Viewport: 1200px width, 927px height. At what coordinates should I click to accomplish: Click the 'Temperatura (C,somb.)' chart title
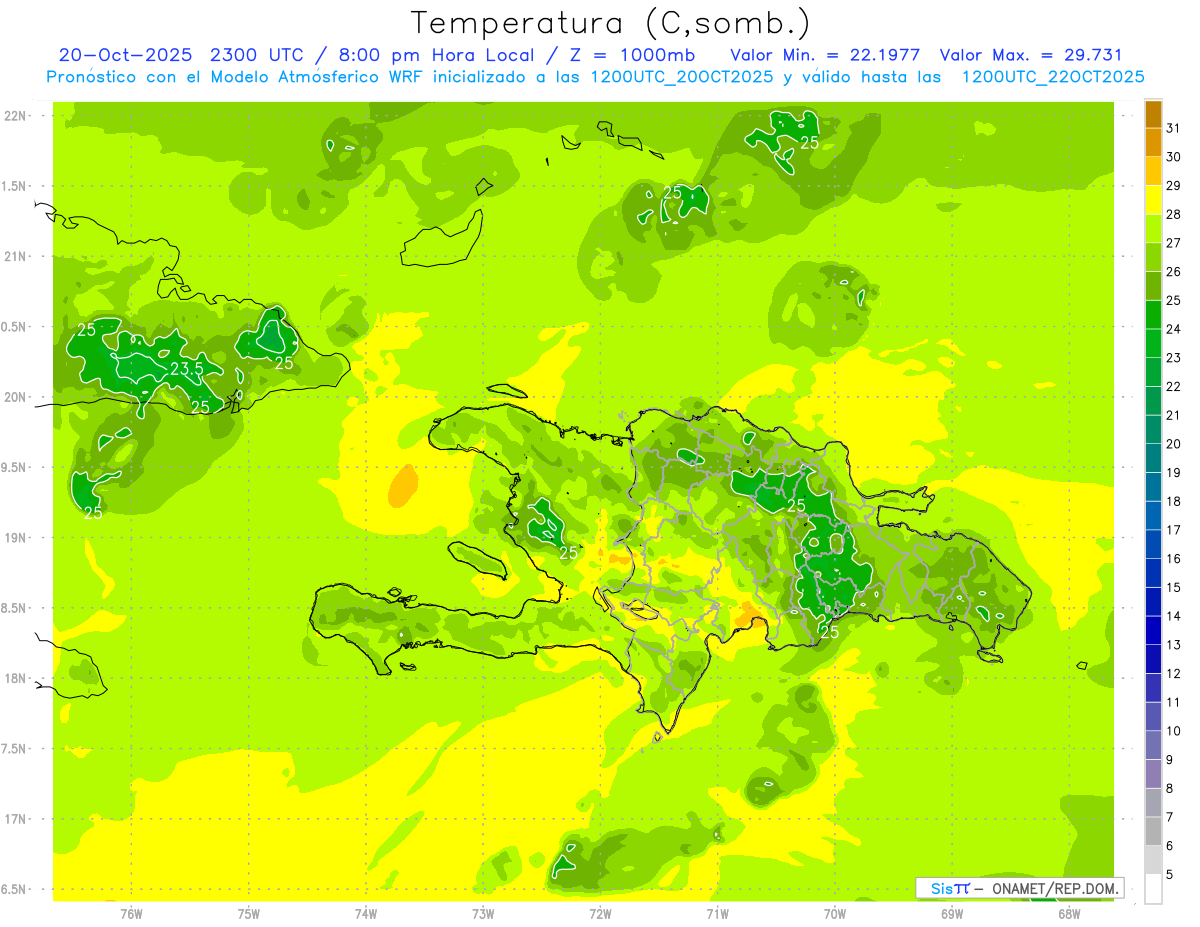611,23
